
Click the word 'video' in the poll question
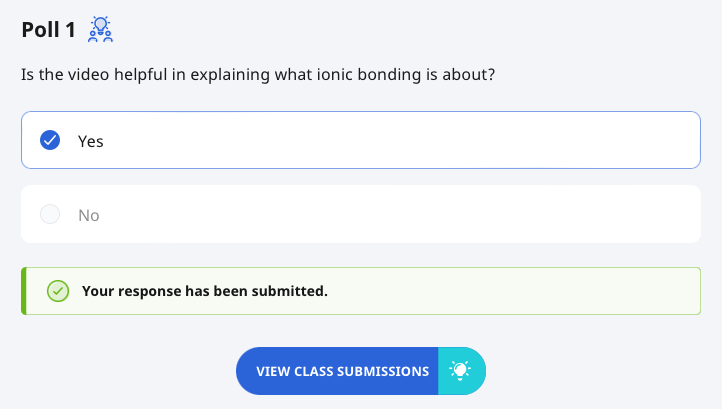click(x=88, y=74)
